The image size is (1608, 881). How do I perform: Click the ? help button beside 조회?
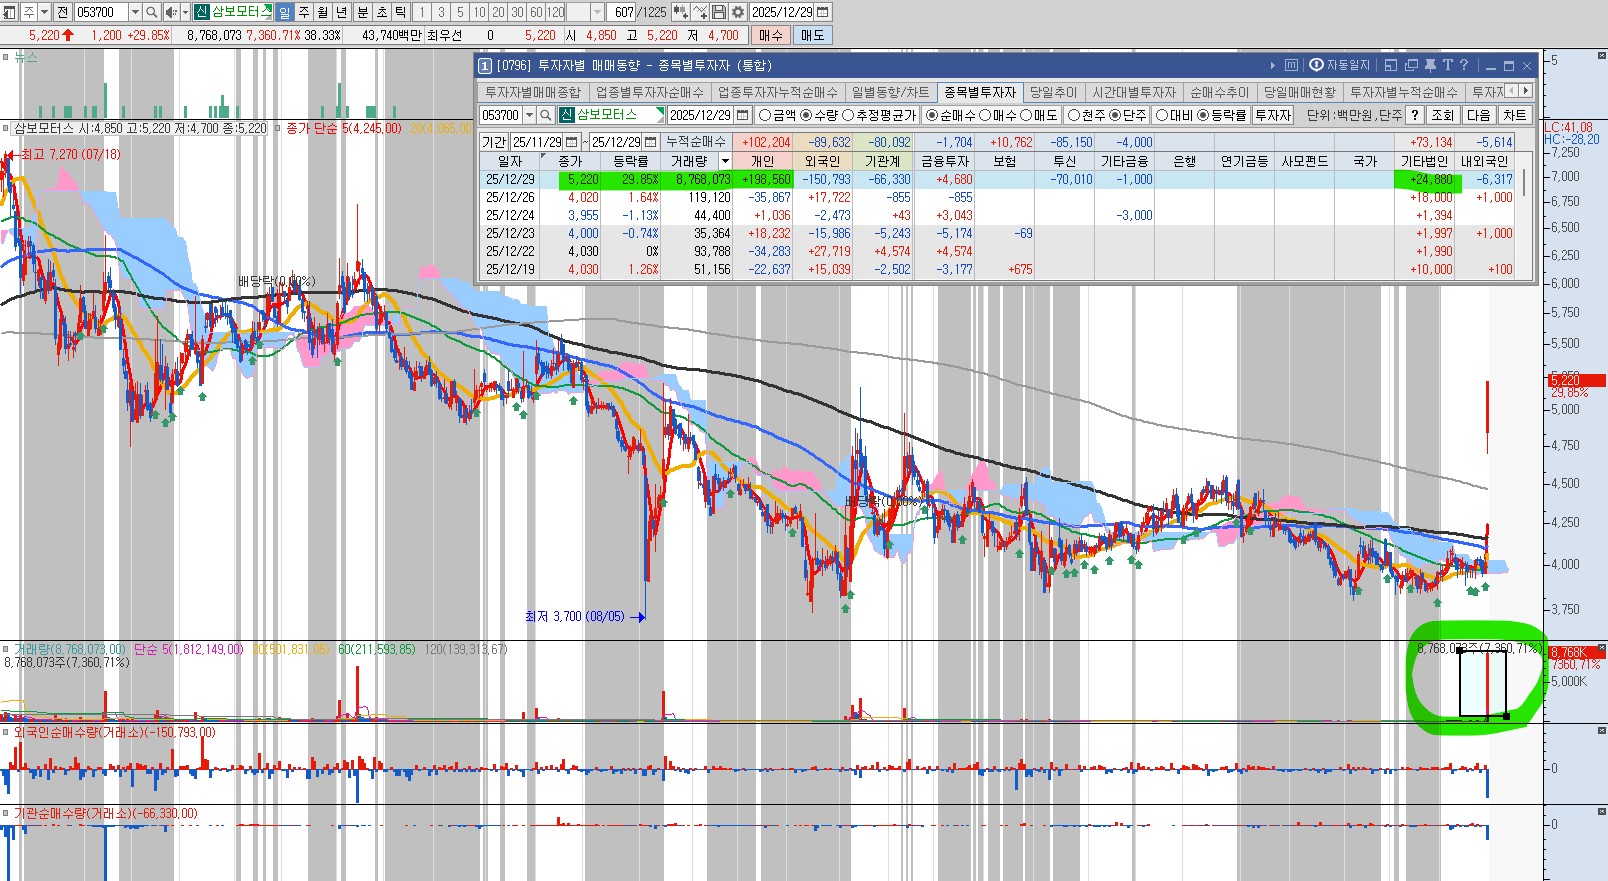[x=1414, y=115]
